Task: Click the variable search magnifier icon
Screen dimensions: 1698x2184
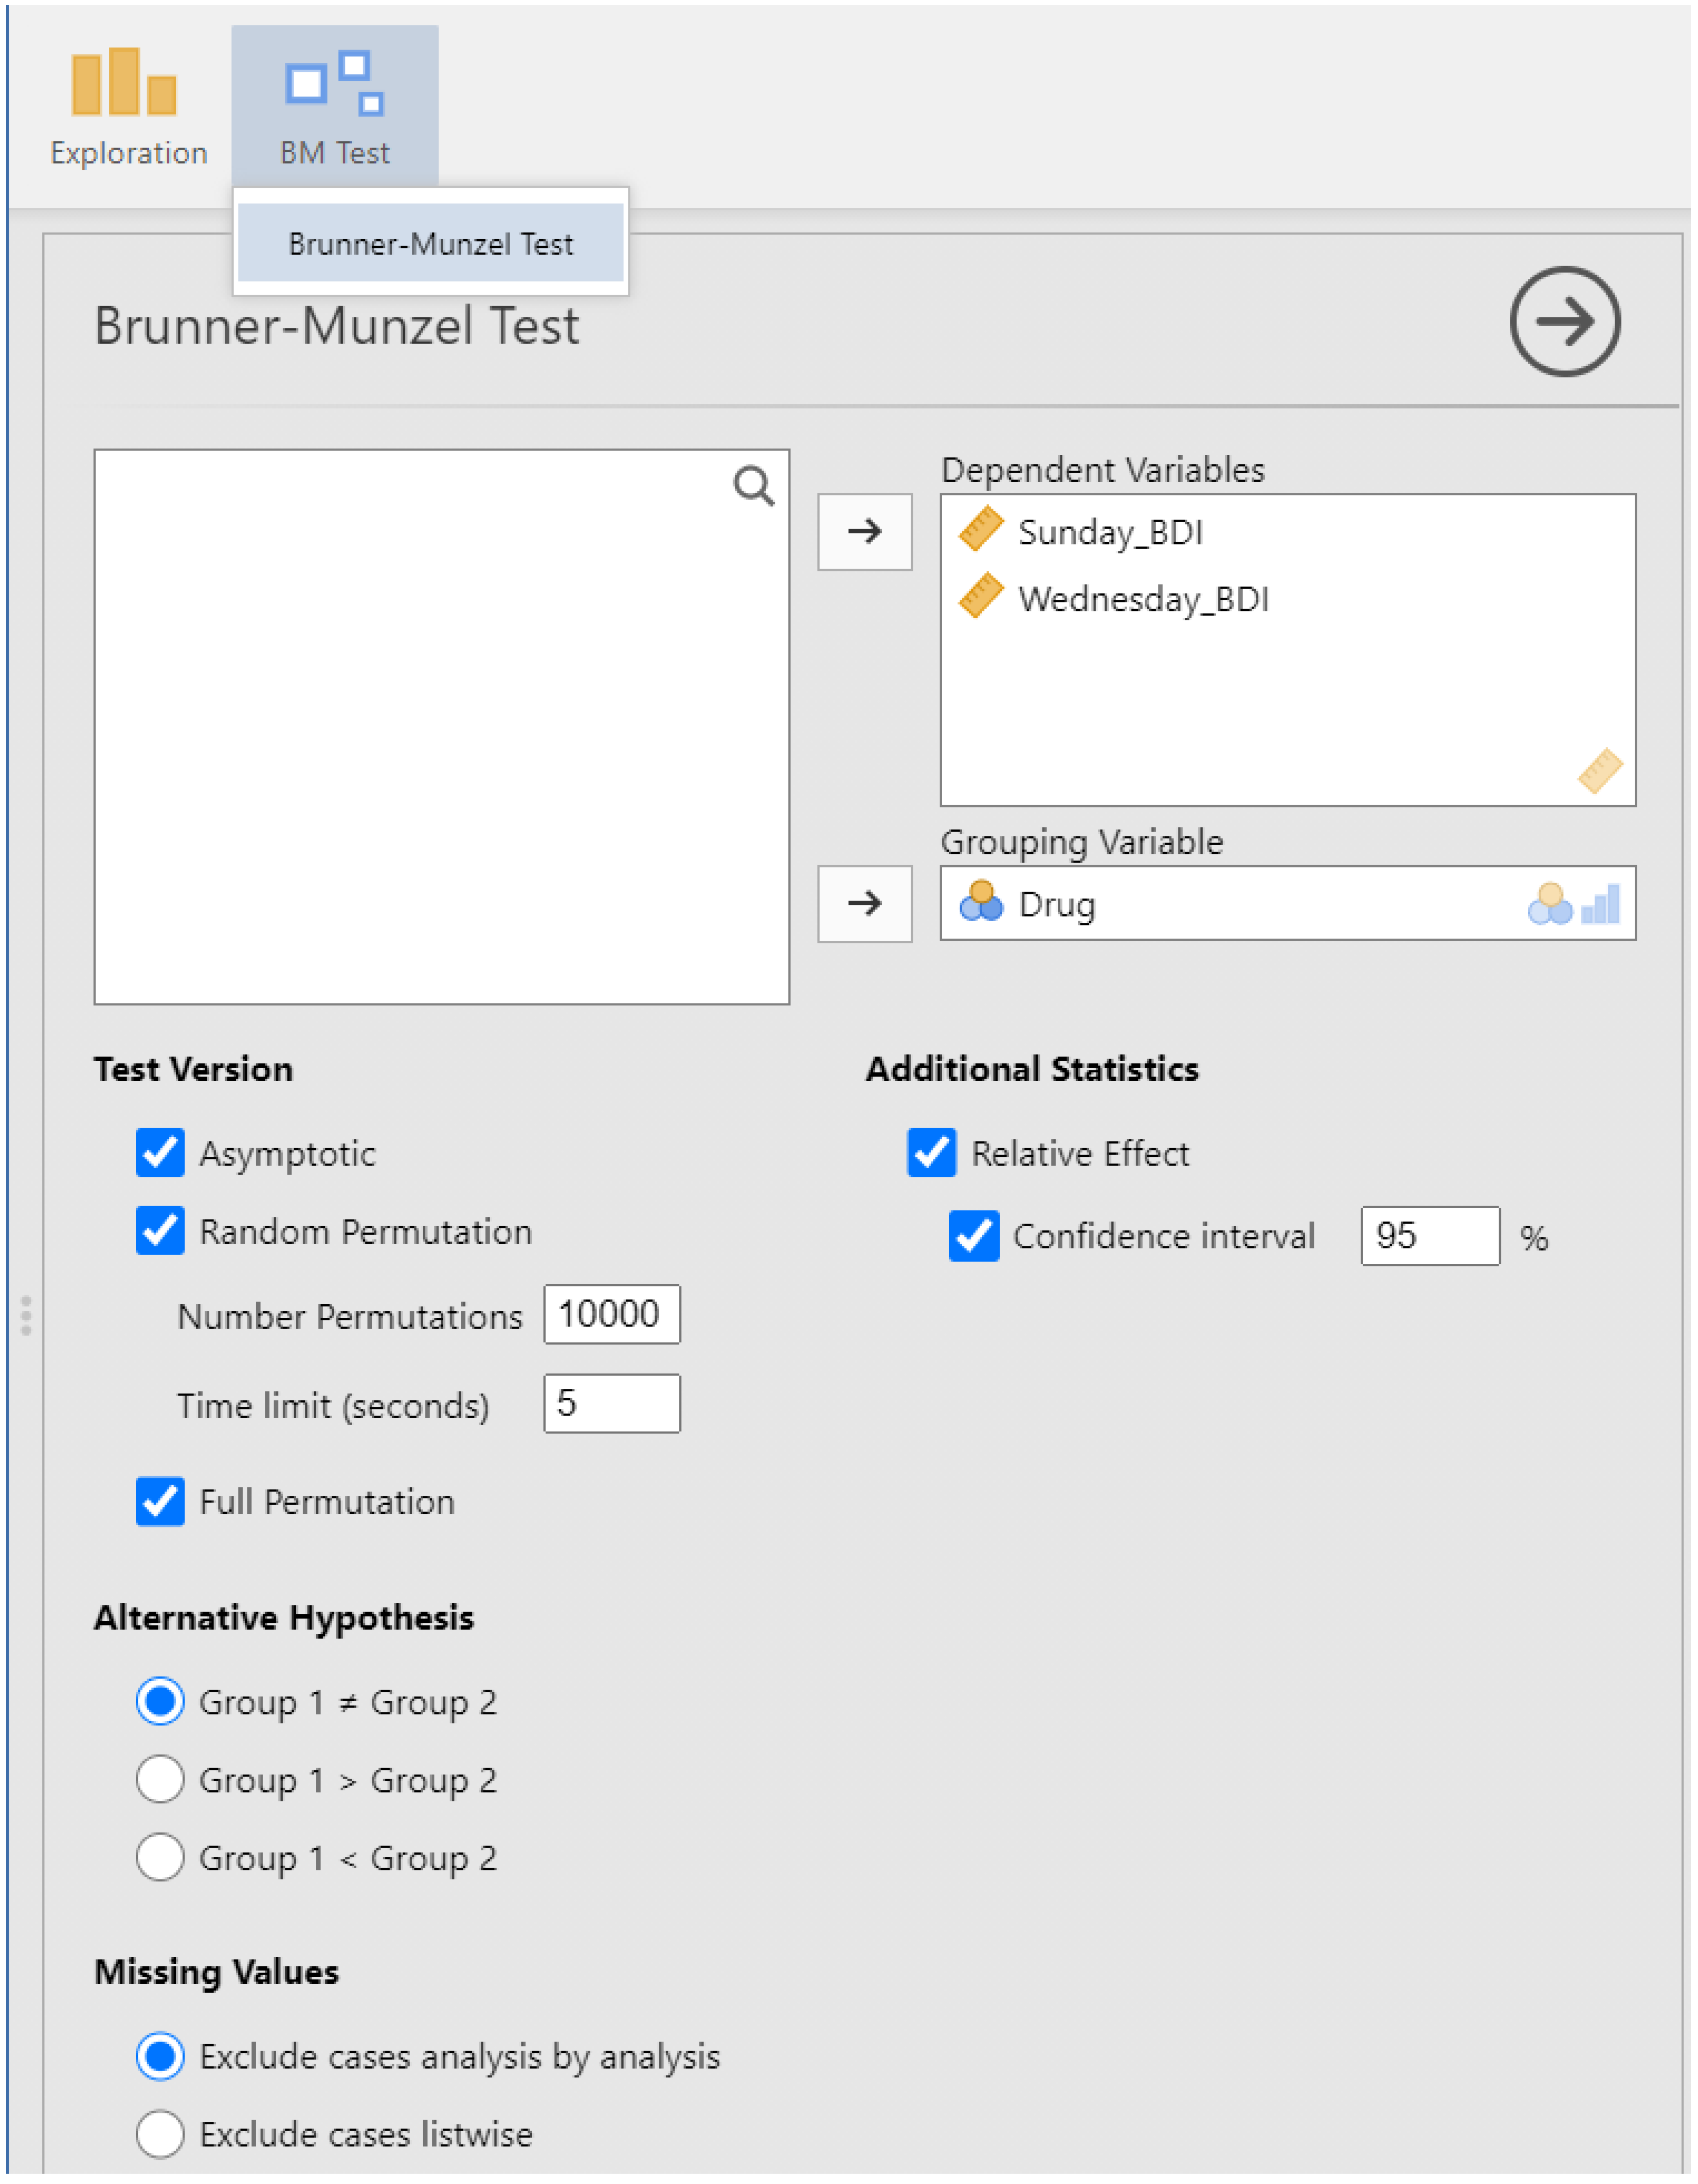Action: pos(753,486)
